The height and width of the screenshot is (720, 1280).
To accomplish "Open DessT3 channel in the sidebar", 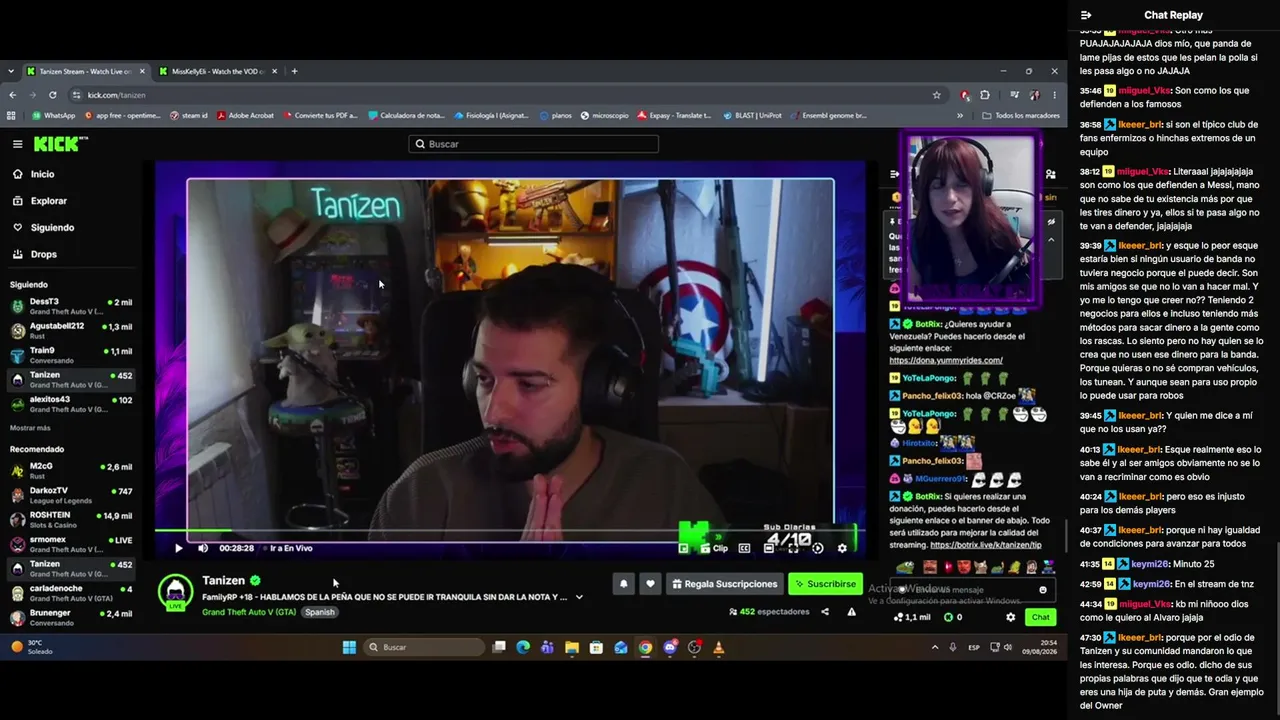I will click(70, 306).
